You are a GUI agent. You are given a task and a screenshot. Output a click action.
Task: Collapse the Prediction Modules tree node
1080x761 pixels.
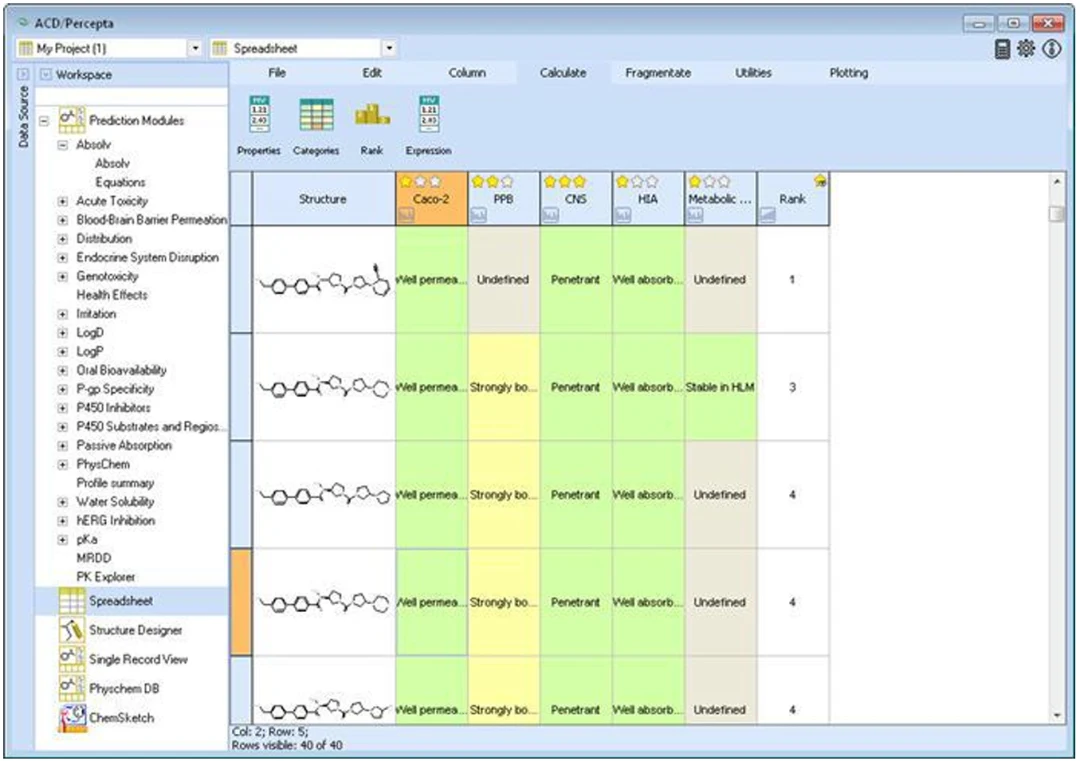[44, 121]
